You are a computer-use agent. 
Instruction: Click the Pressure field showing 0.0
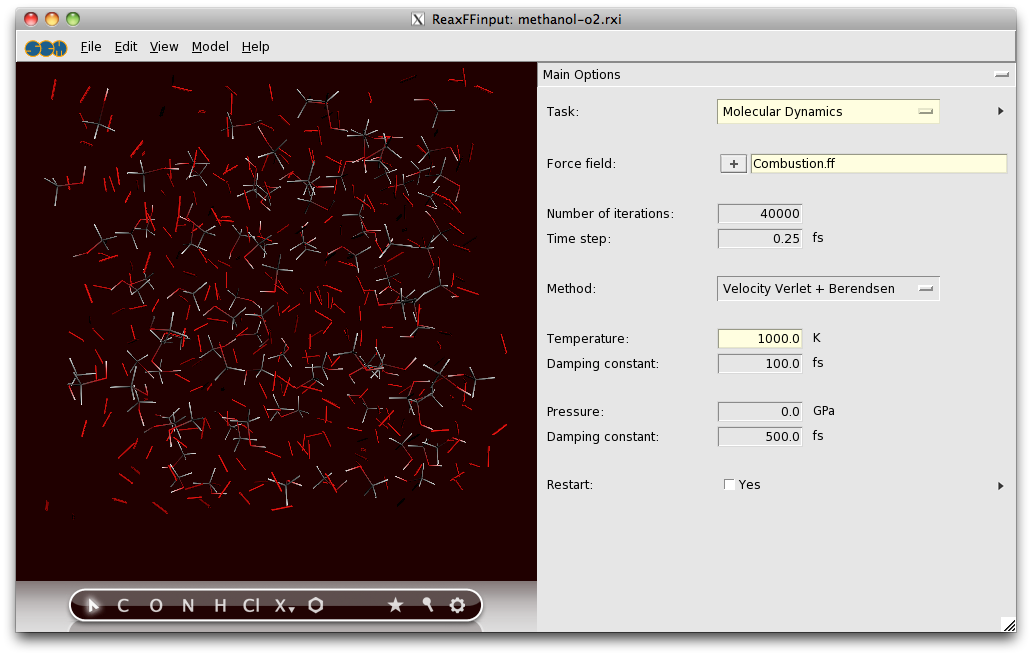[x=760, y=412]
